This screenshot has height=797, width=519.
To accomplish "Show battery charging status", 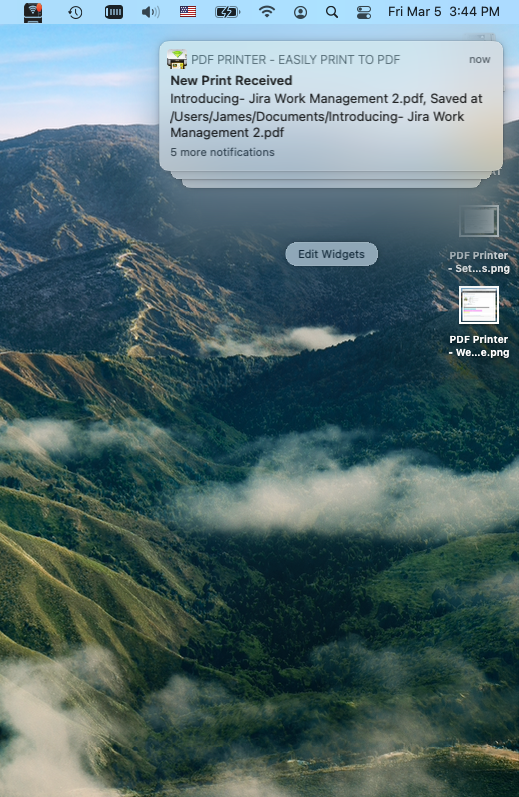I will pyautogui.click(x=227, y=12).
